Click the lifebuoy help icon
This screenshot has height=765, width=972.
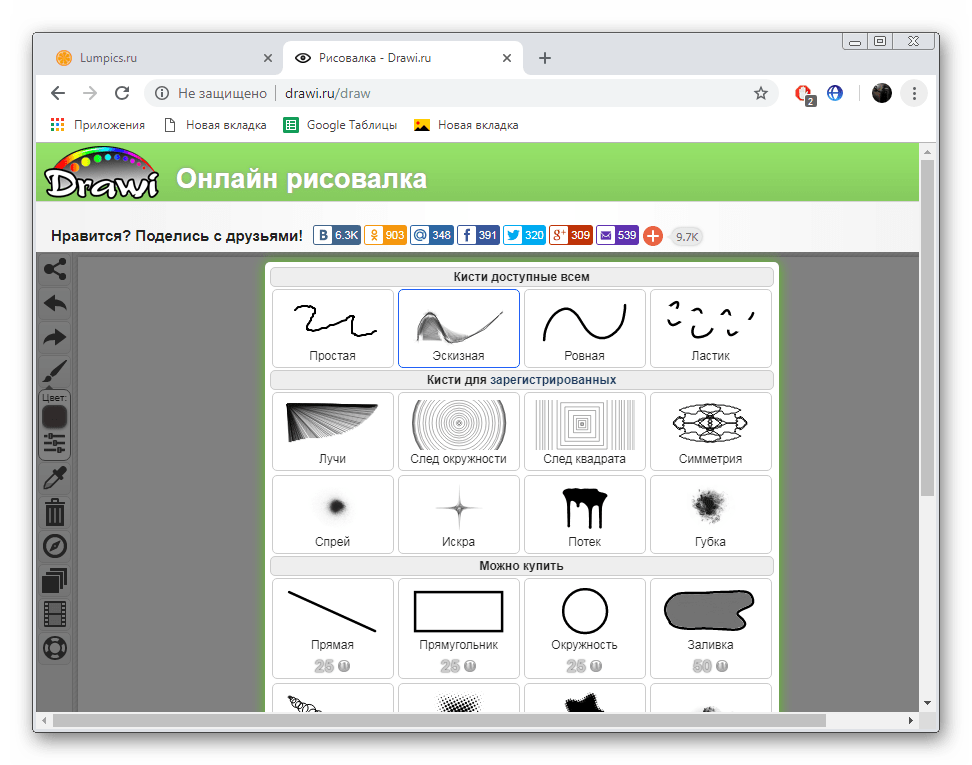pos(55,649)
